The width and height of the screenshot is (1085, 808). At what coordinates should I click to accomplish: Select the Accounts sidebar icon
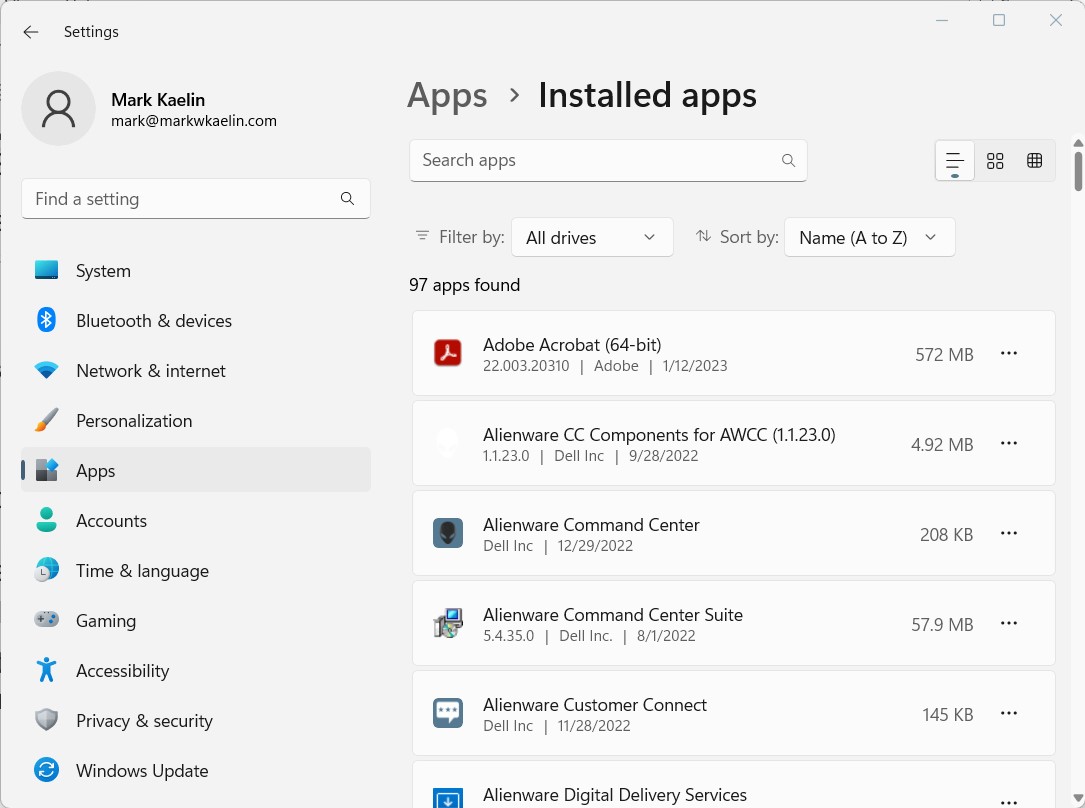[x=46, y=520]
